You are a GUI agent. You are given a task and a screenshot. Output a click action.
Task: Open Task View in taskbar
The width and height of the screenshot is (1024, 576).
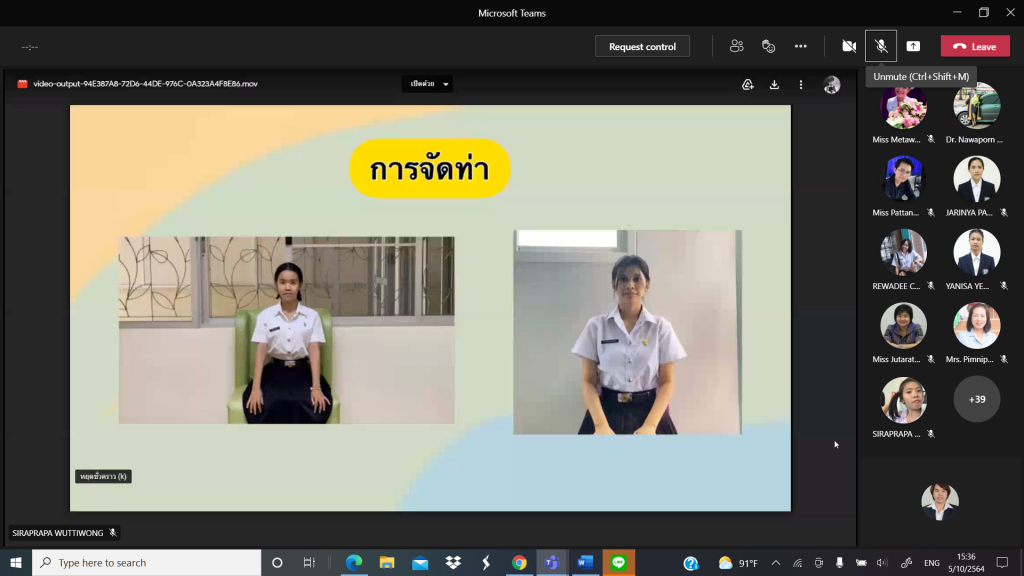point(309,562)
